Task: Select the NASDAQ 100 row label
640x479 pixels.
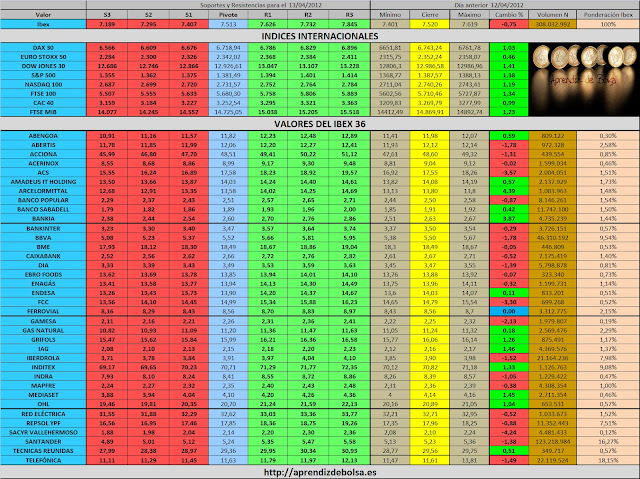Action: (x=43, y=84)
